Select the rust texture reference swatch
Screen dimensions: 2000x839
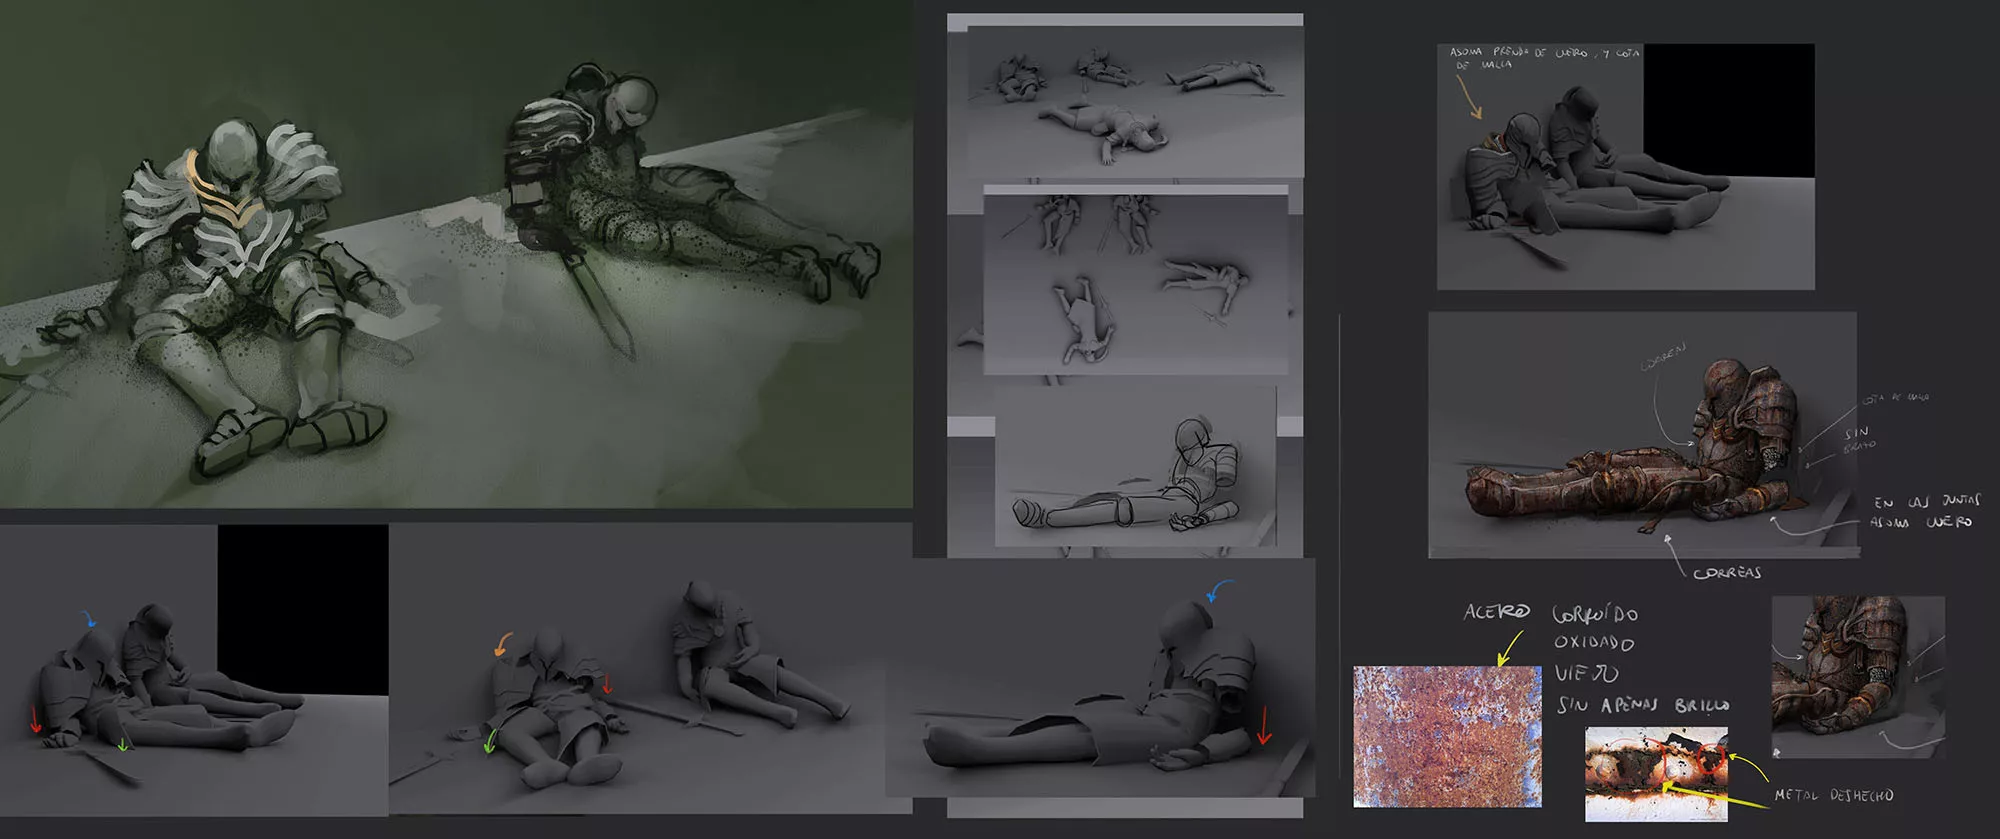pos(1447,736)
